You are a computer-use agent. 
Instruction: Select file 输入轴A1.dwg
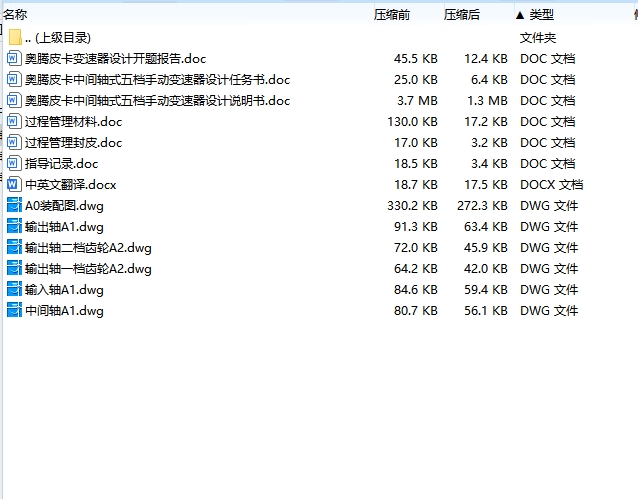(x=64, y=290)
